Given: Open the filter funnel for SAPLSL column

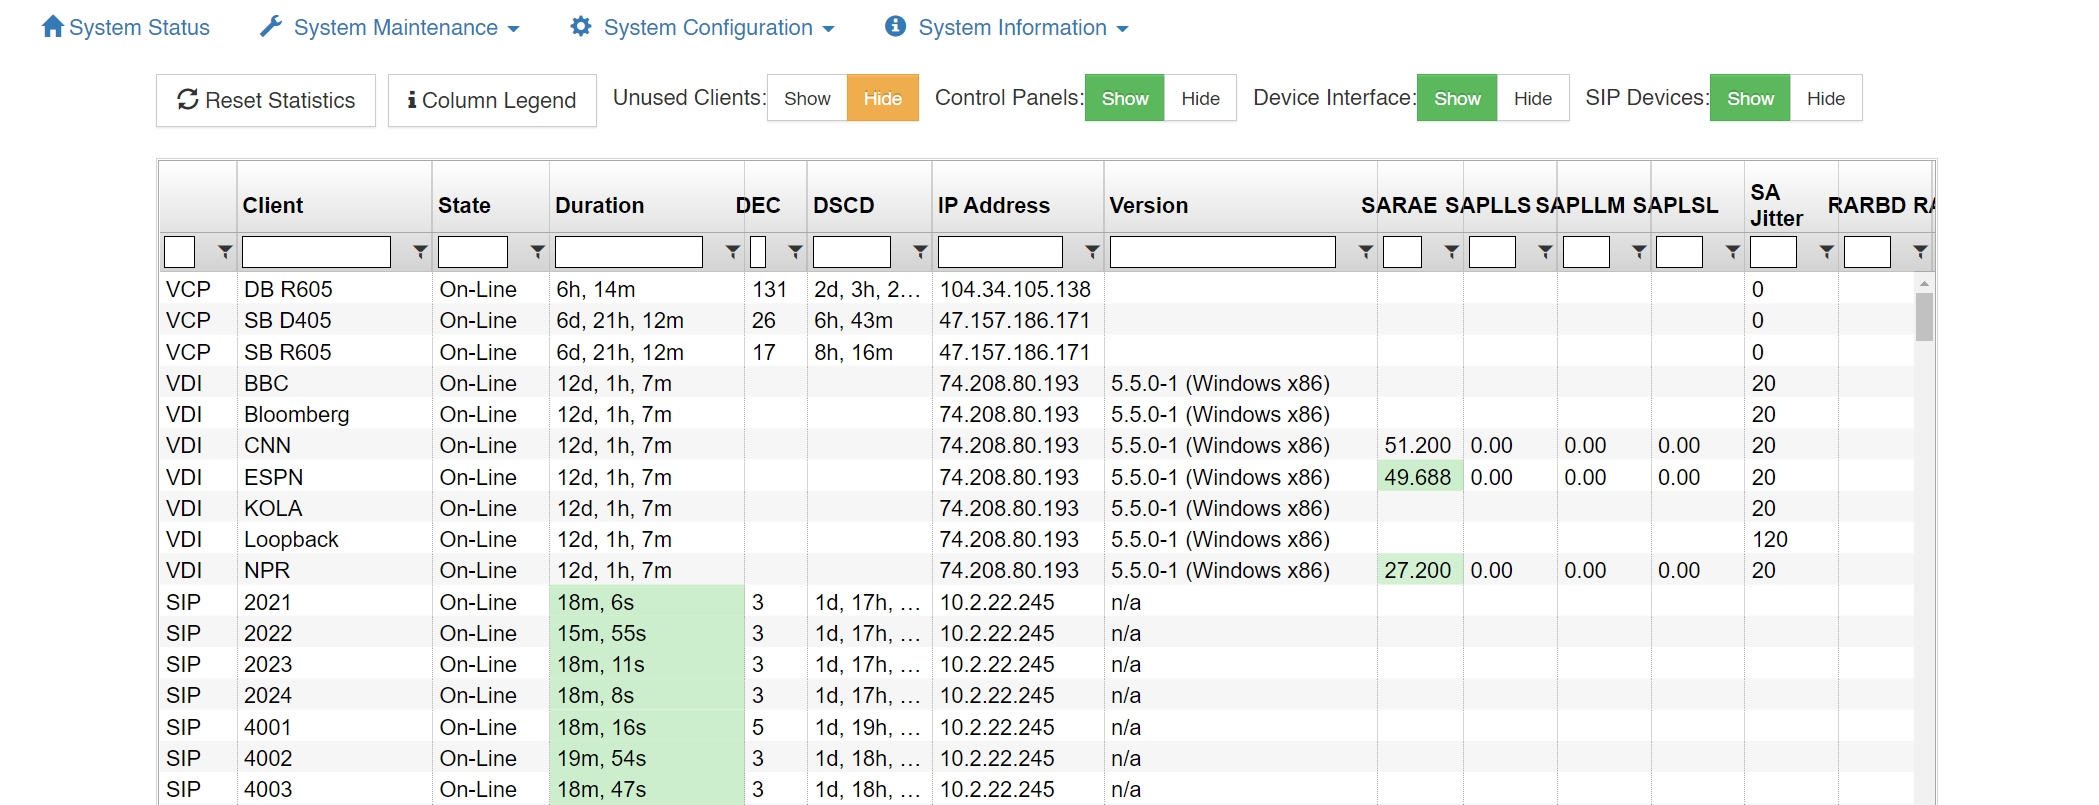Looking at the screenshot, I should coord(1732,252).
